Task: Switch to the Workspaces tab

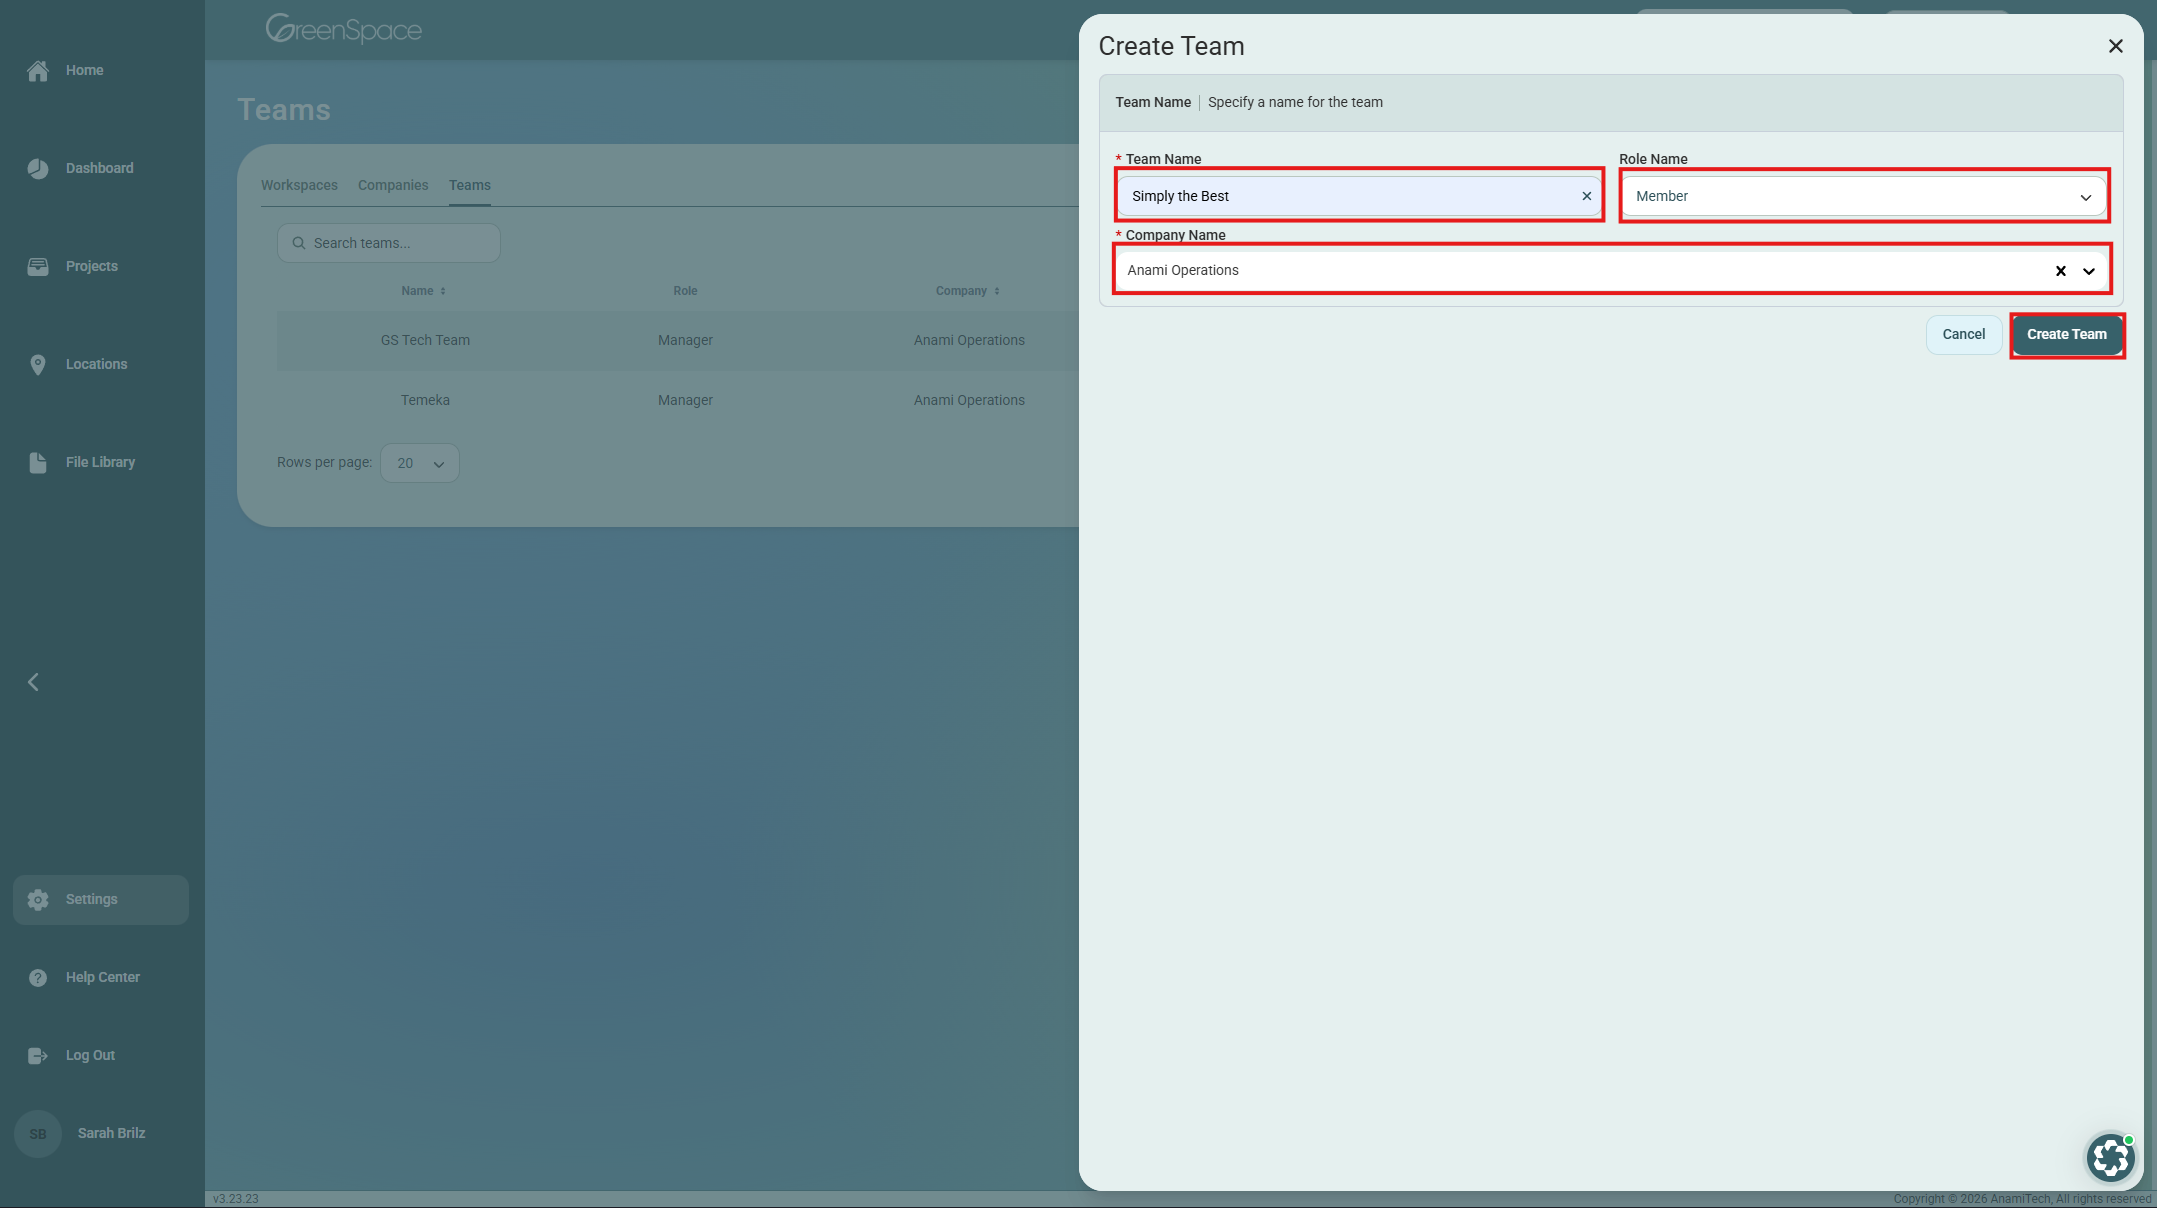Action: coord(299,186)
